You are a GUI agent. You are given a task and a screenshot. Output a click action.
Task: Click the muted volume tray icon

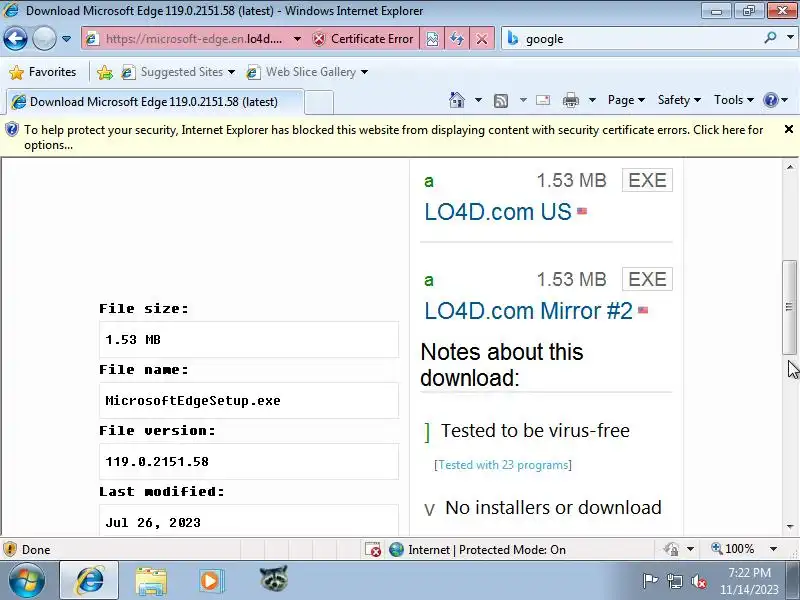(x=698, y=581)
